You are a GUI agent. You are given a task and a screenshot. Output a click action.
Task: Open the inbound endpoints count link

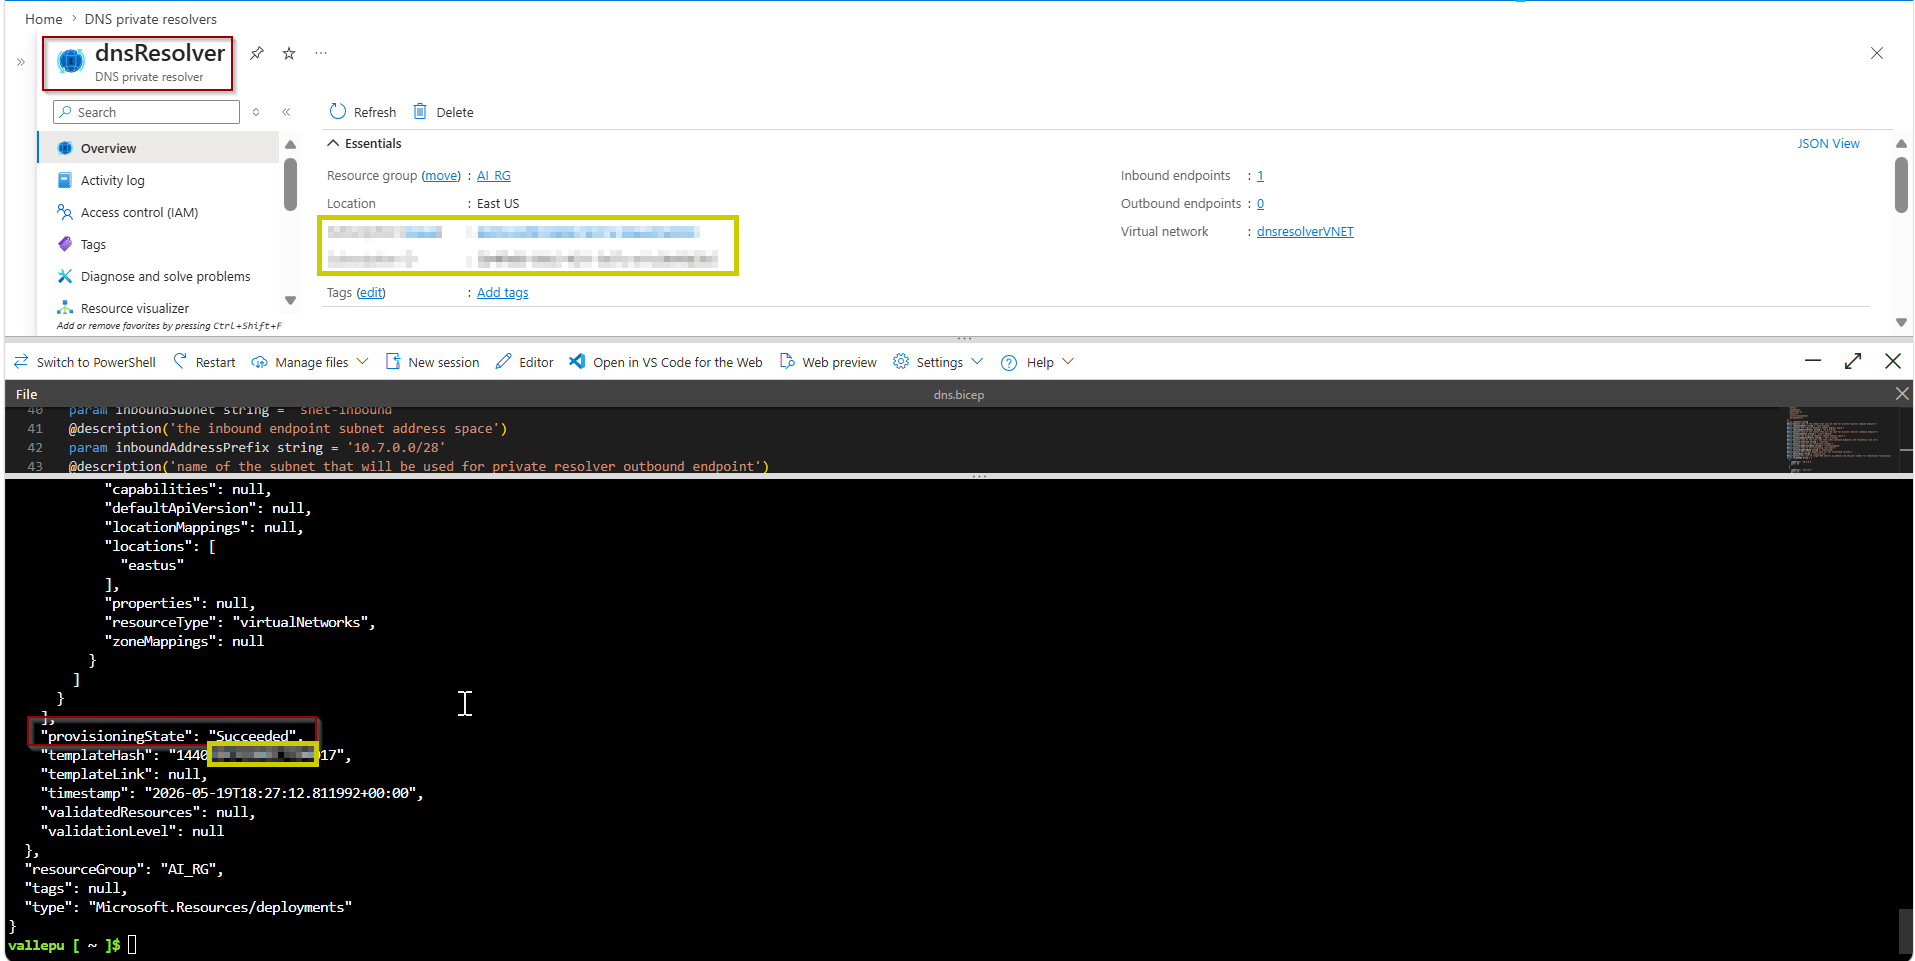coord(1260,176)
